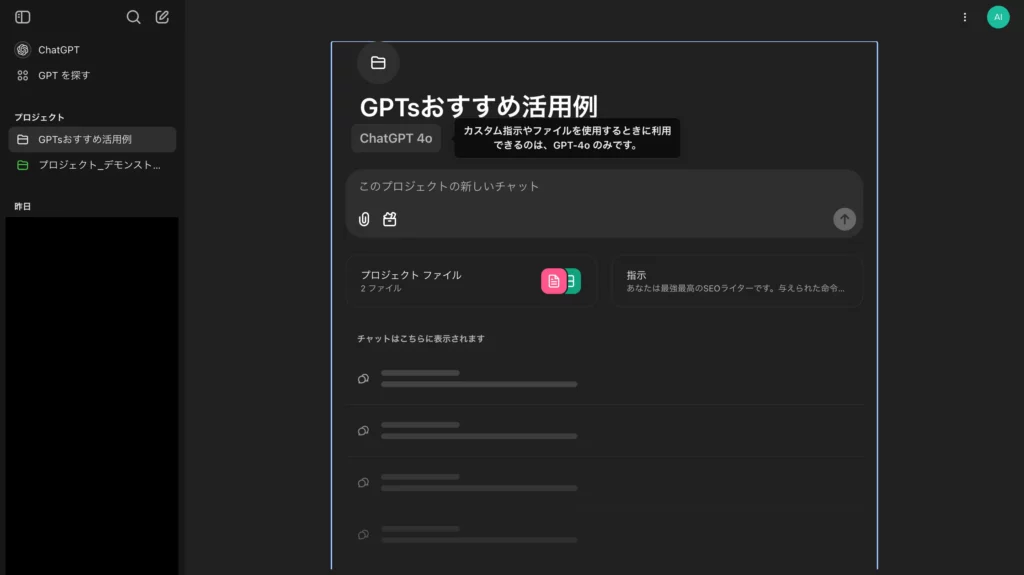Viewport: 1024px width, 575px height.
Task: Open search chats magnifier icon
Action: (134, 17)
